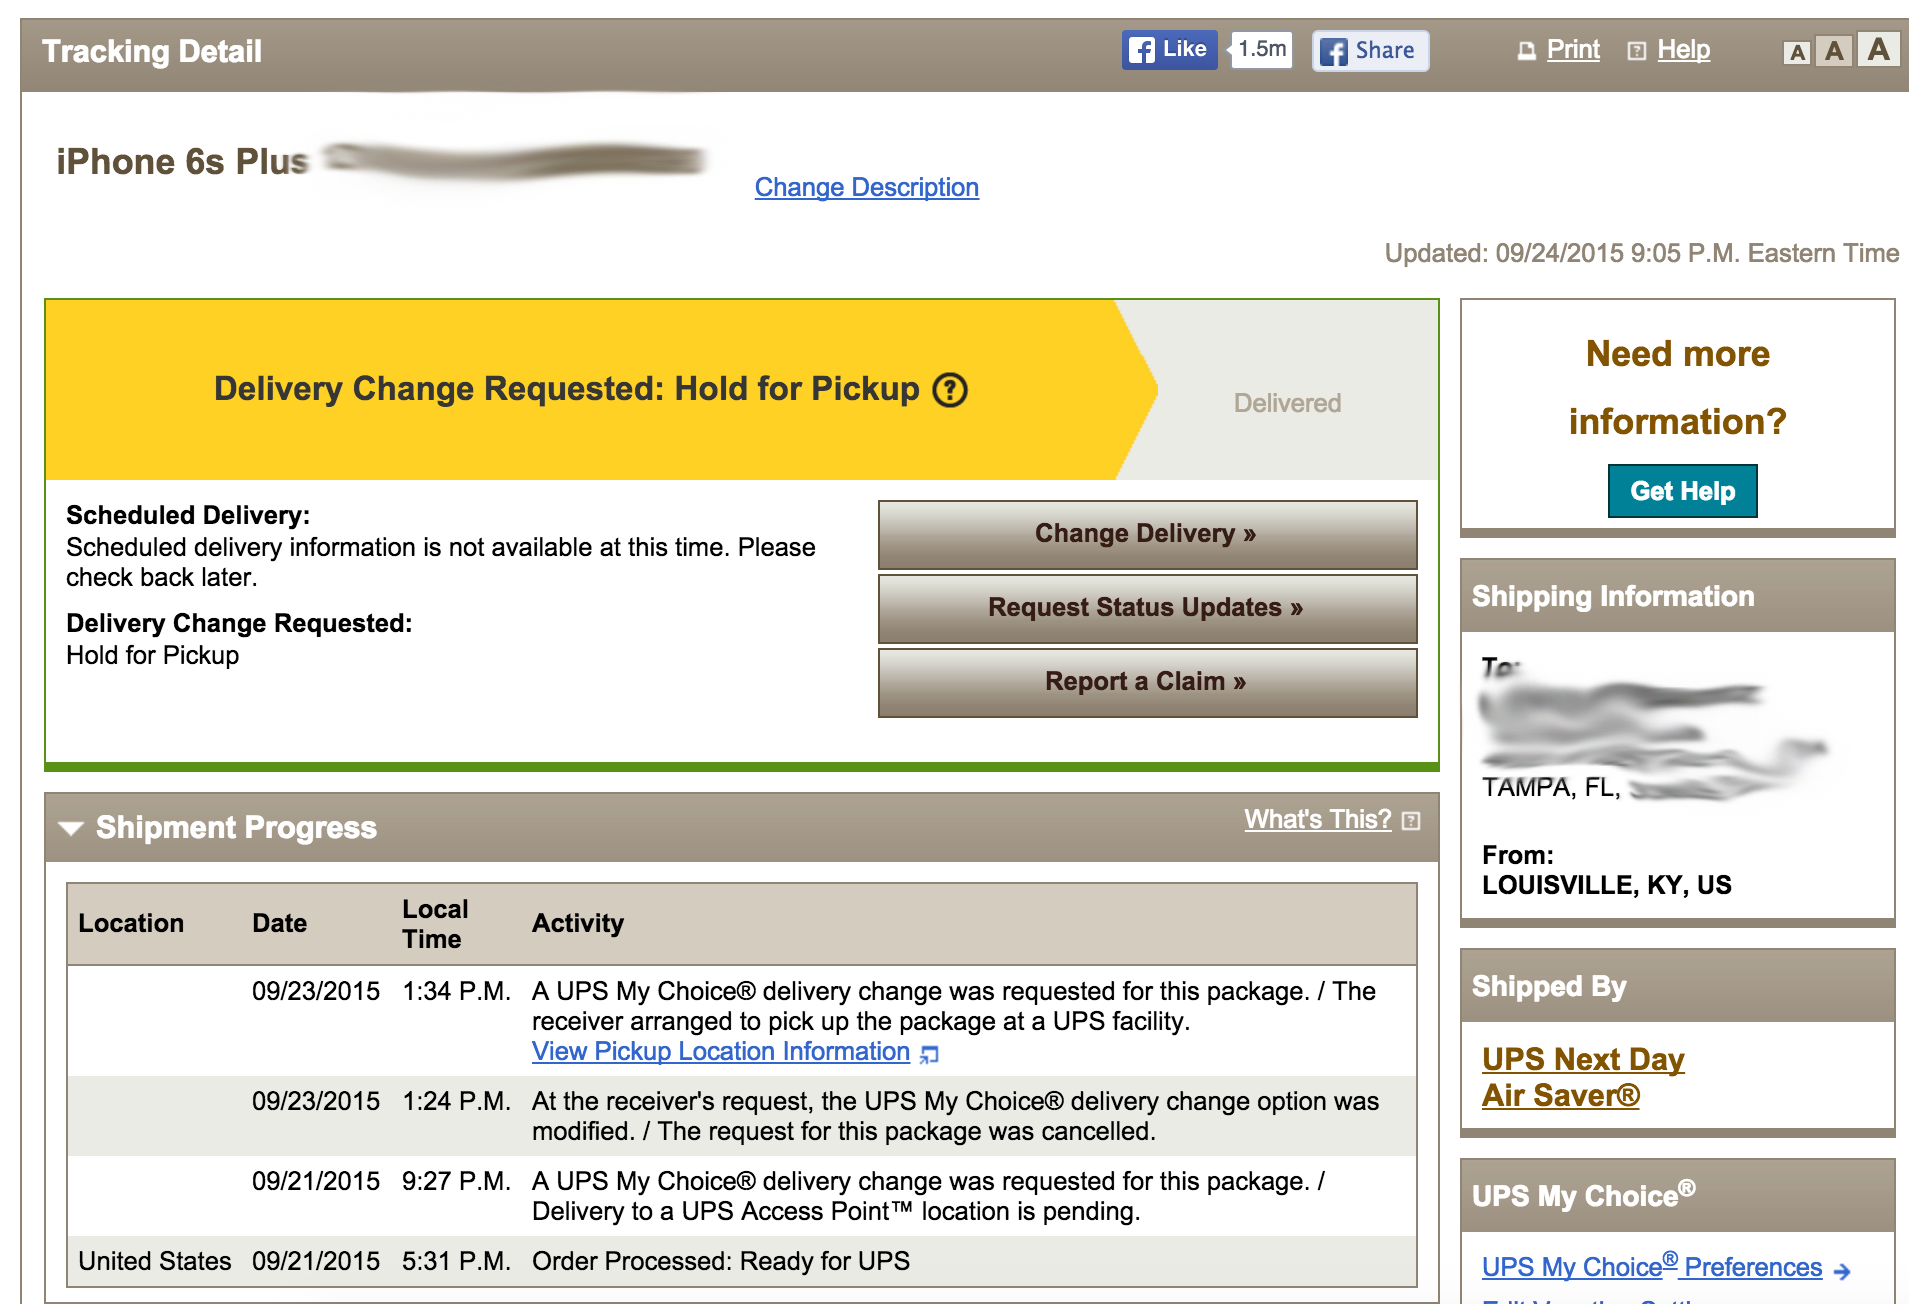Click 'Order Processed: Ready for UPS' activity text
The image size is (1909, 1304).
pos(721,1261)
